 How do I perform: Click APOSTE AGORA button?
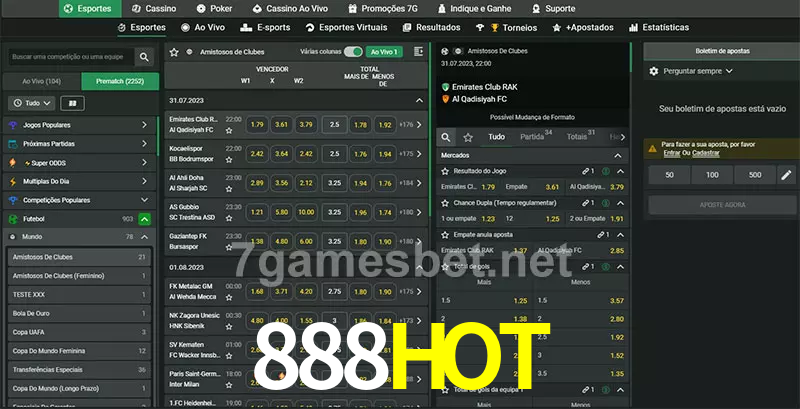(x=722, y=204)
